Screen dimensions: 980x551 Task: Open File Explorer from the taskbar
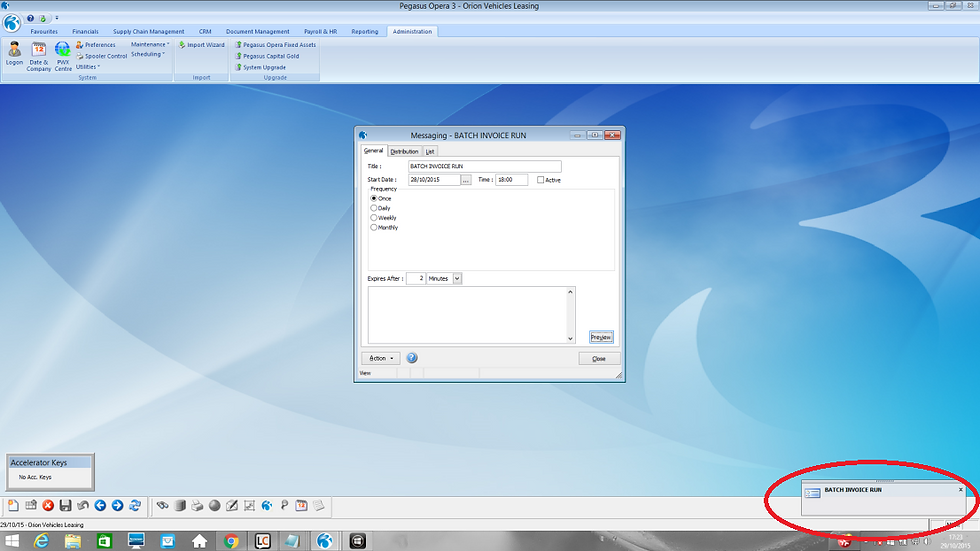coord(72,541)
